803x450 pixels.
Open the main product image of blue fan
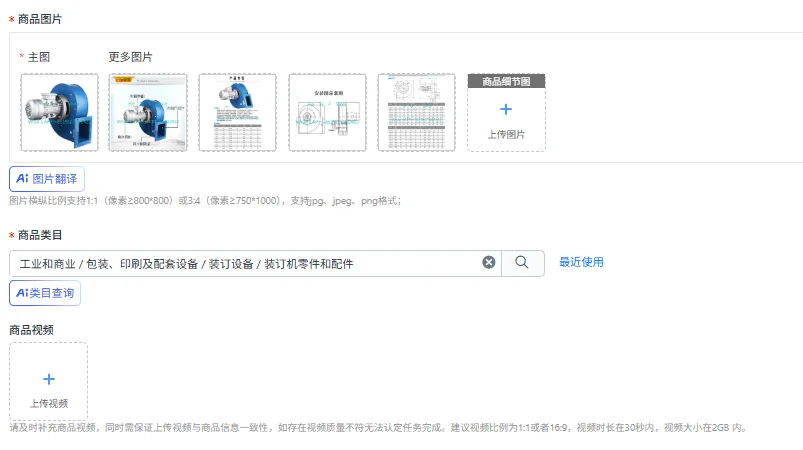point(59,112)
